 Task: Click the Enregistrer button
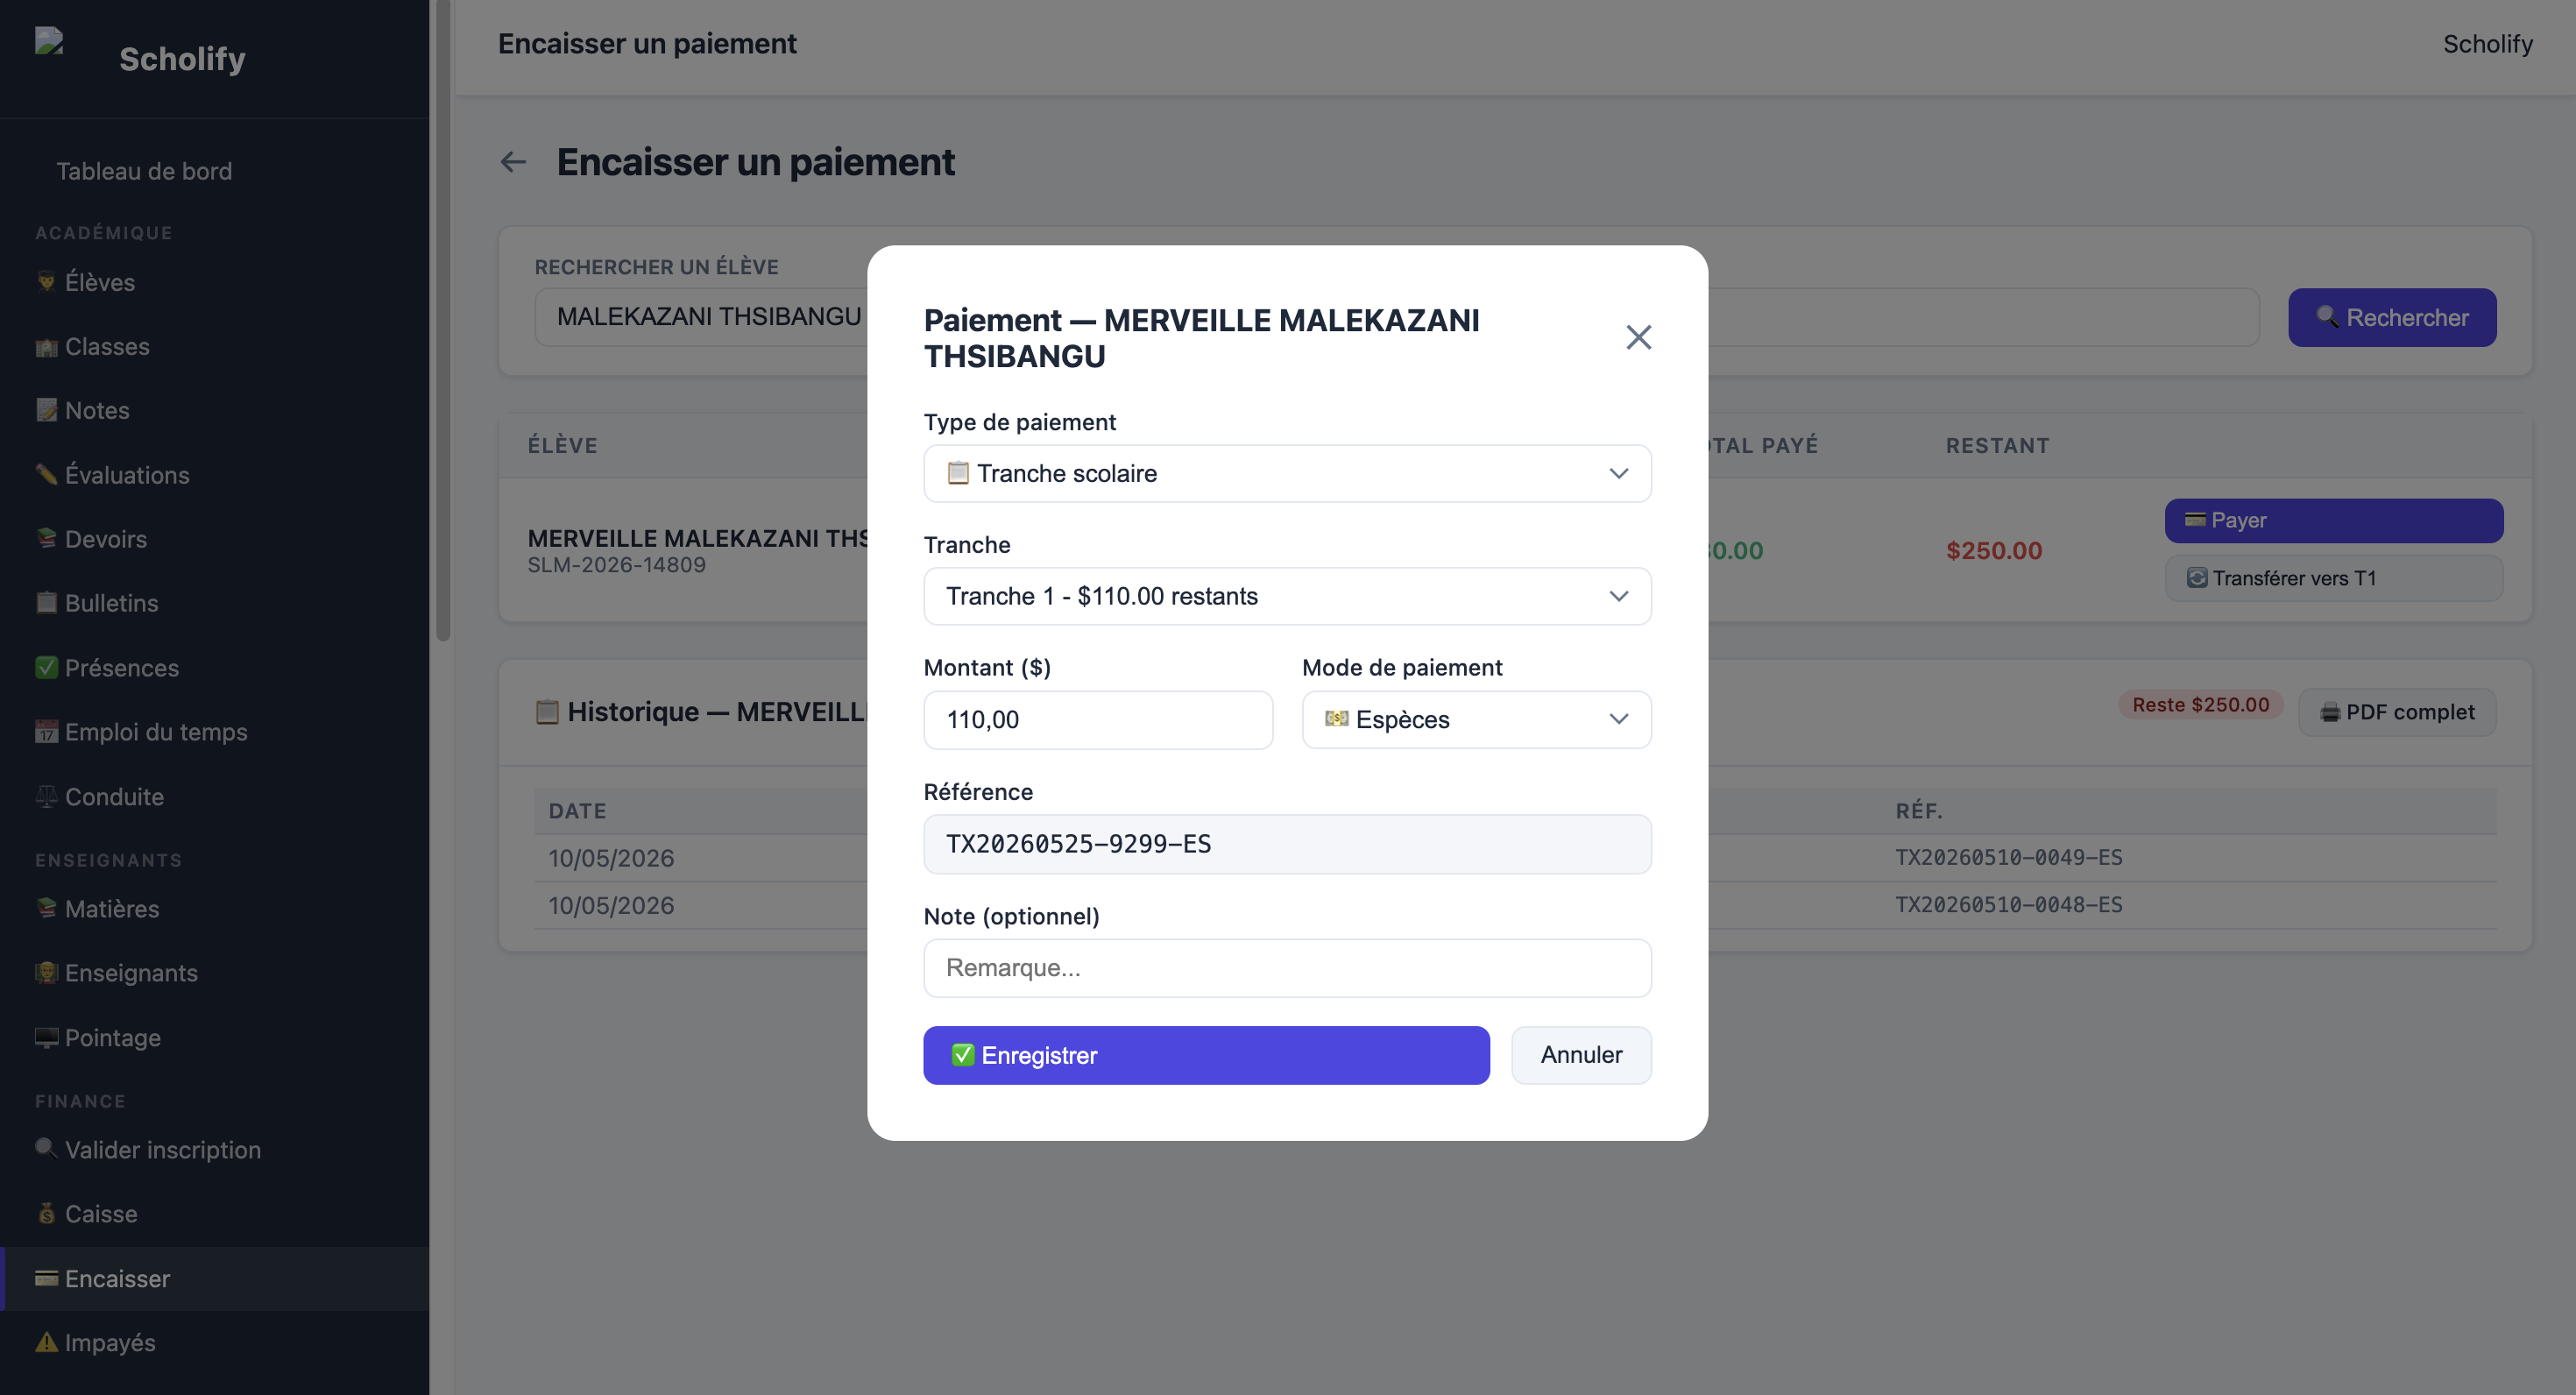(1206, 1055)
